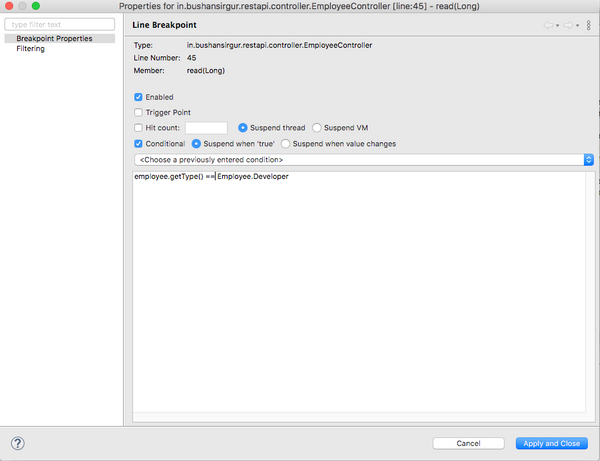Viewport: 600px width, 461px height.
Task: Open the back history dropdown arrow
Action: (557, 24)
